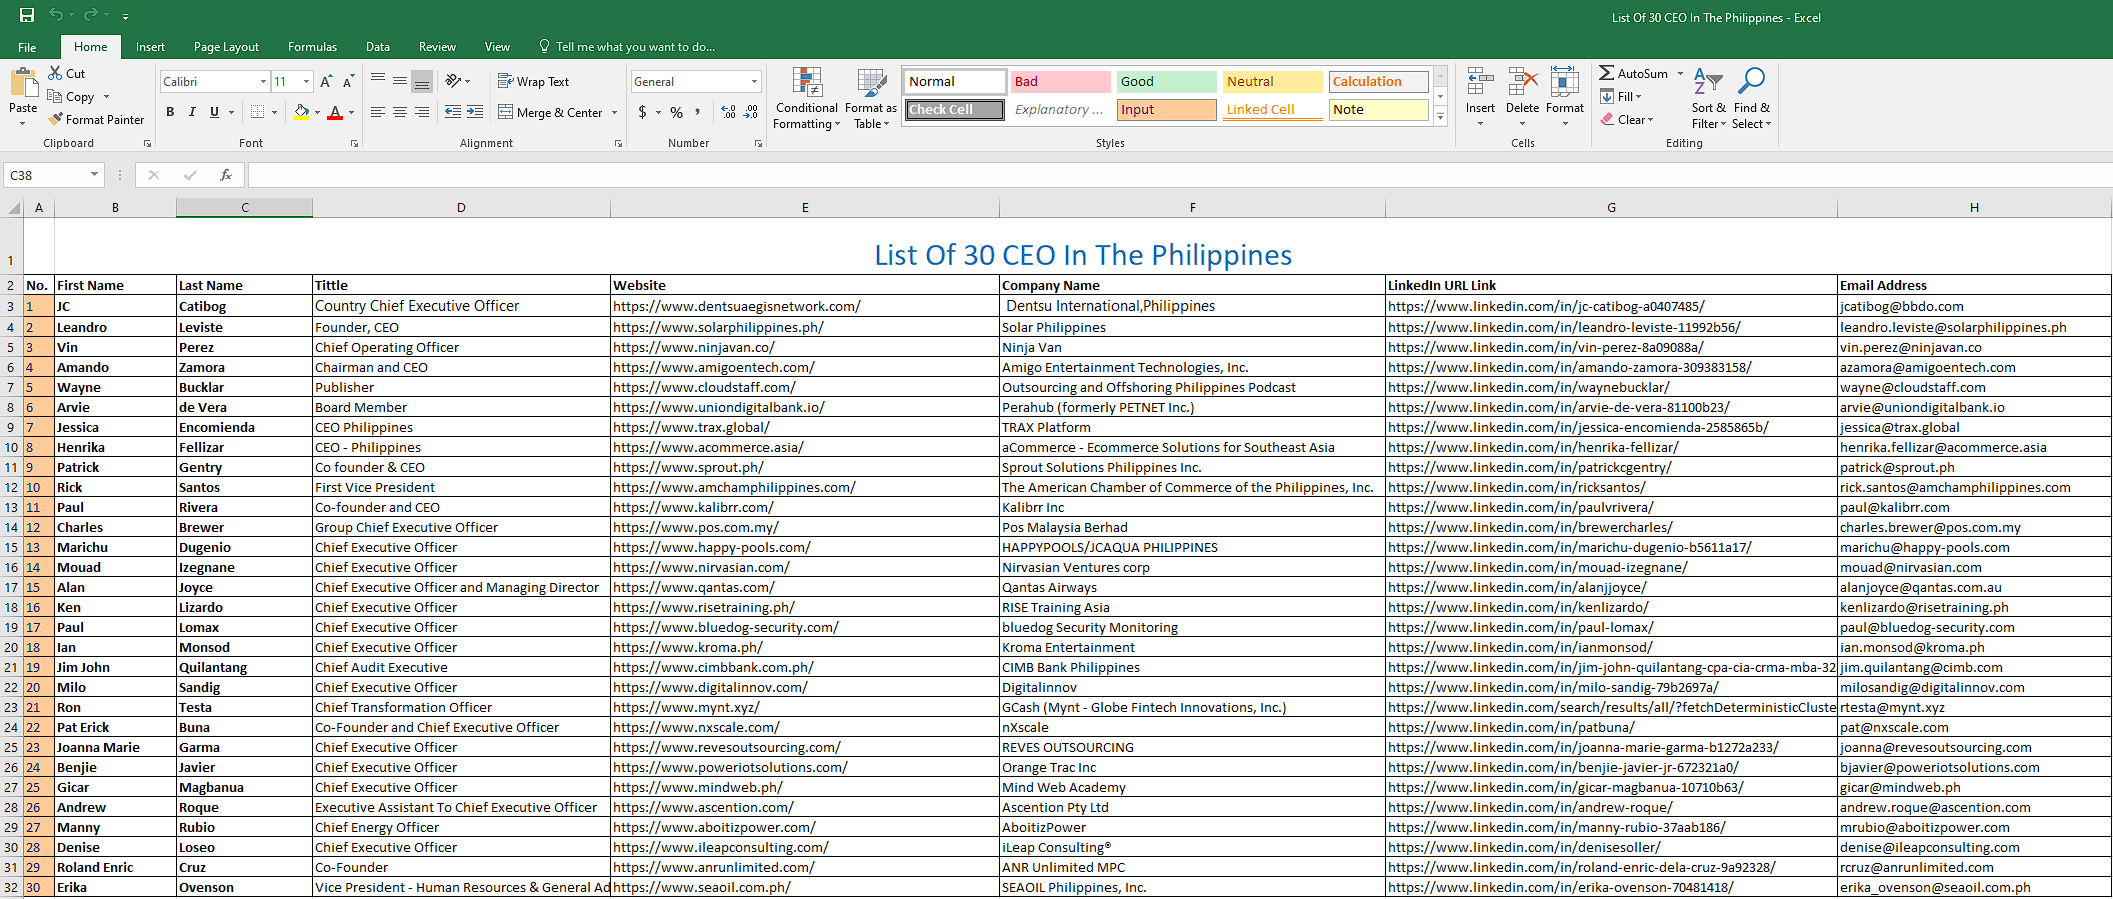Toggle Bold formatting
2113x899 pixels.
tap(170, 112)
